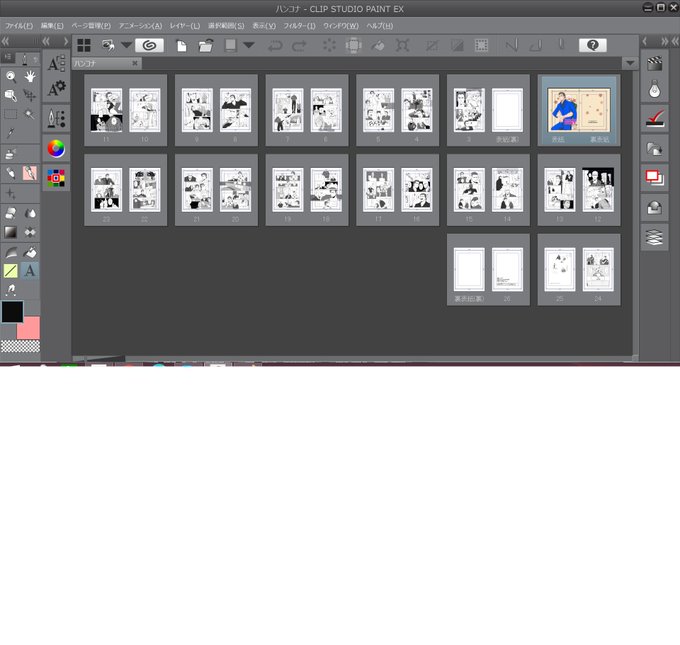Screen dimensions: 680x645
Task: Open the Layer stack panel icon
Action: 654,237
